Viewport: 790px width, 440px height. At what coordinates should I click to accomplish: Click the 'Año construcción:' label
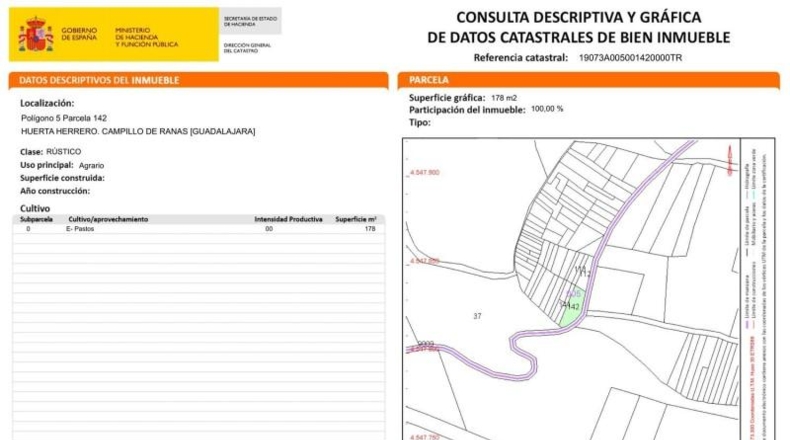(55, 192)
